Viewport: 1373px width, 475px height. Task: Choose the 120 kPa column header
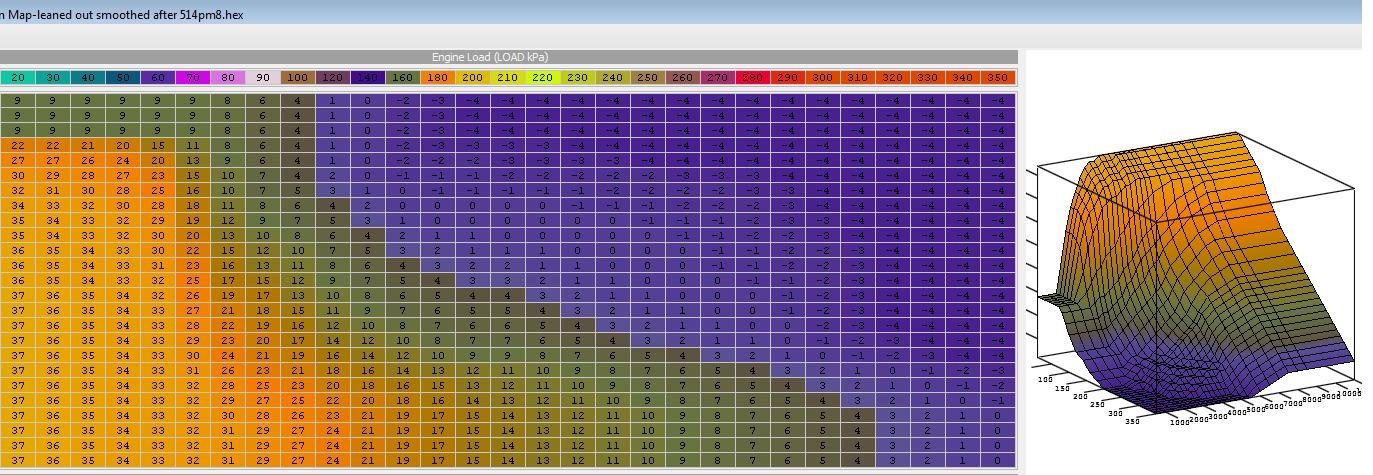[x=332, y=77]
